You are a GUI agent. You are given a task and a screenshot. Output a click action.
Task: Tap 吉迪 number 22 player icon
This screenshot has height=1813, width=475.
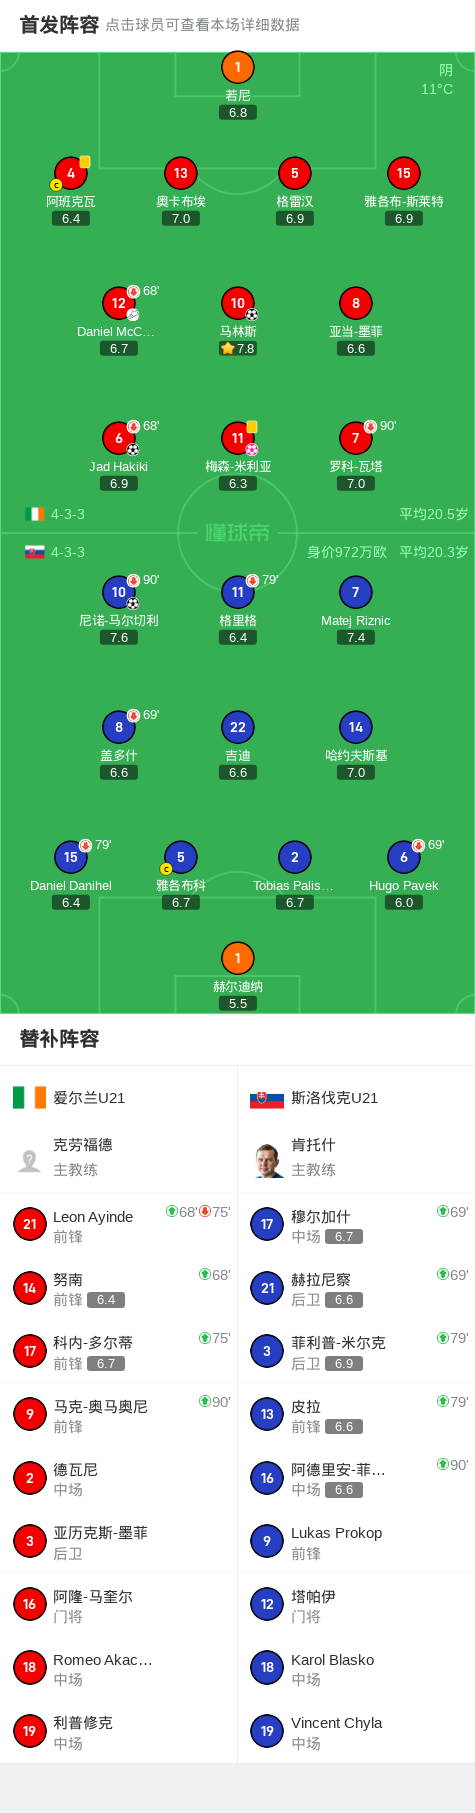click(x=237, y=727)
